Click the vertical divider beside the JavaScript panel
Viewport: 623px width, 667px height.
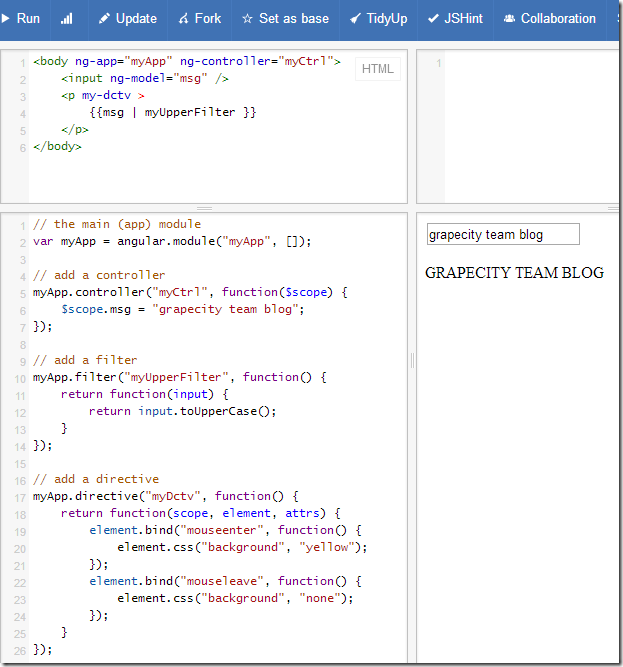coord(411,360)
